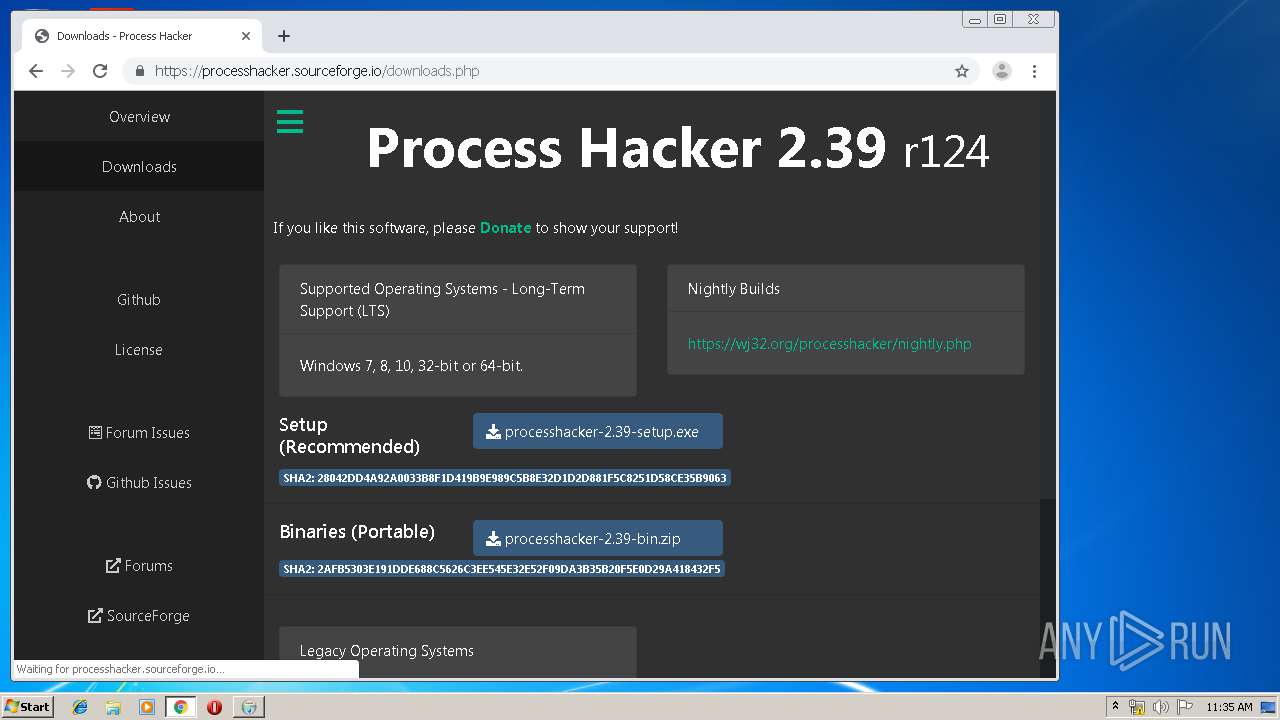The image size is (1280, 720).
Task: Show hidden system tray icons arrow
Action: 1115,707
